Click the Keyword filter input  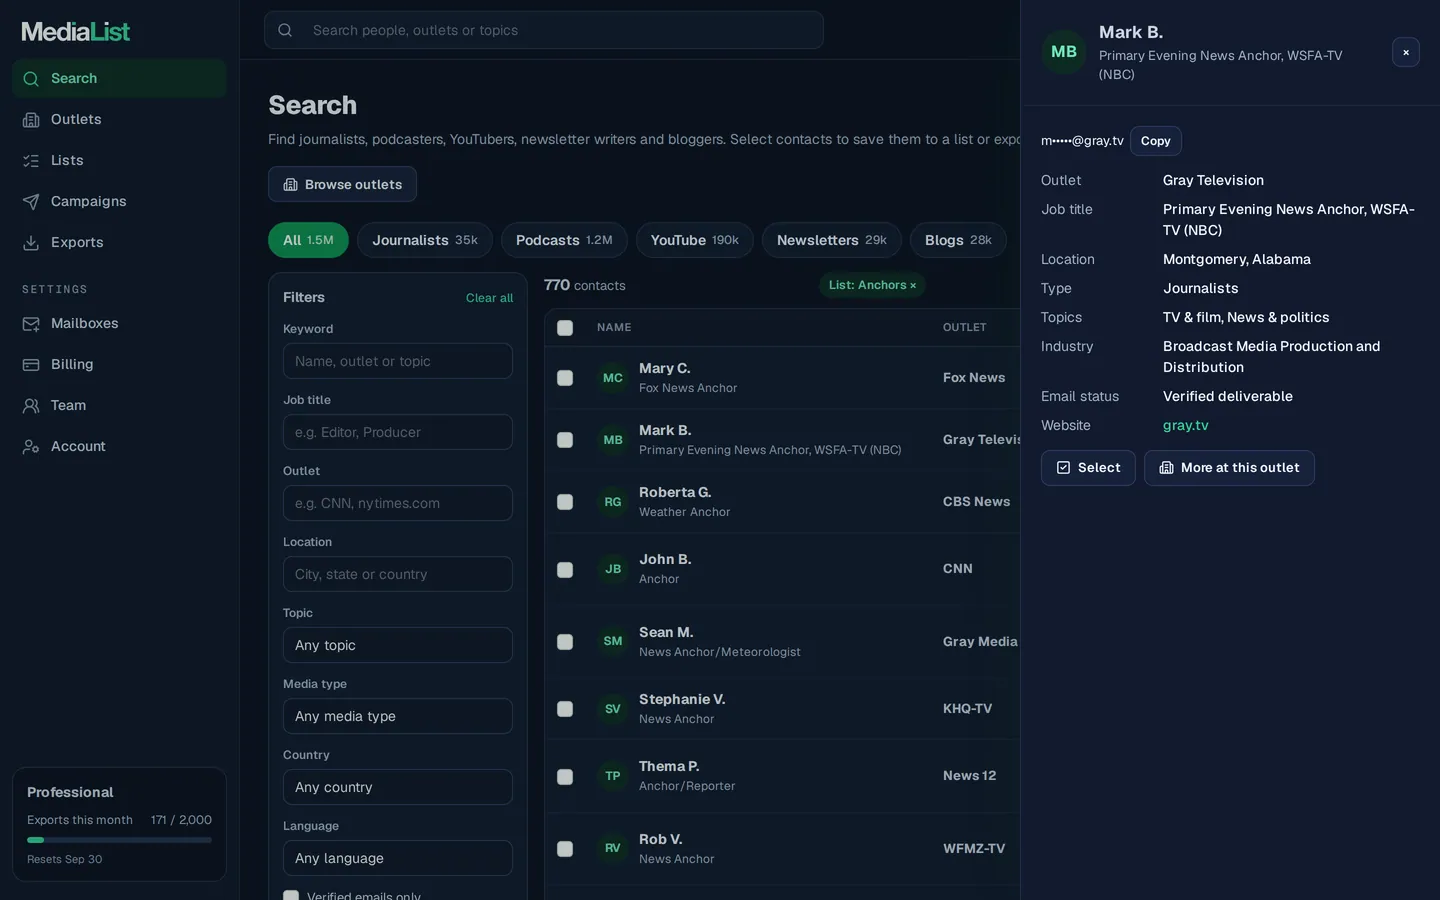pos(398,361)
